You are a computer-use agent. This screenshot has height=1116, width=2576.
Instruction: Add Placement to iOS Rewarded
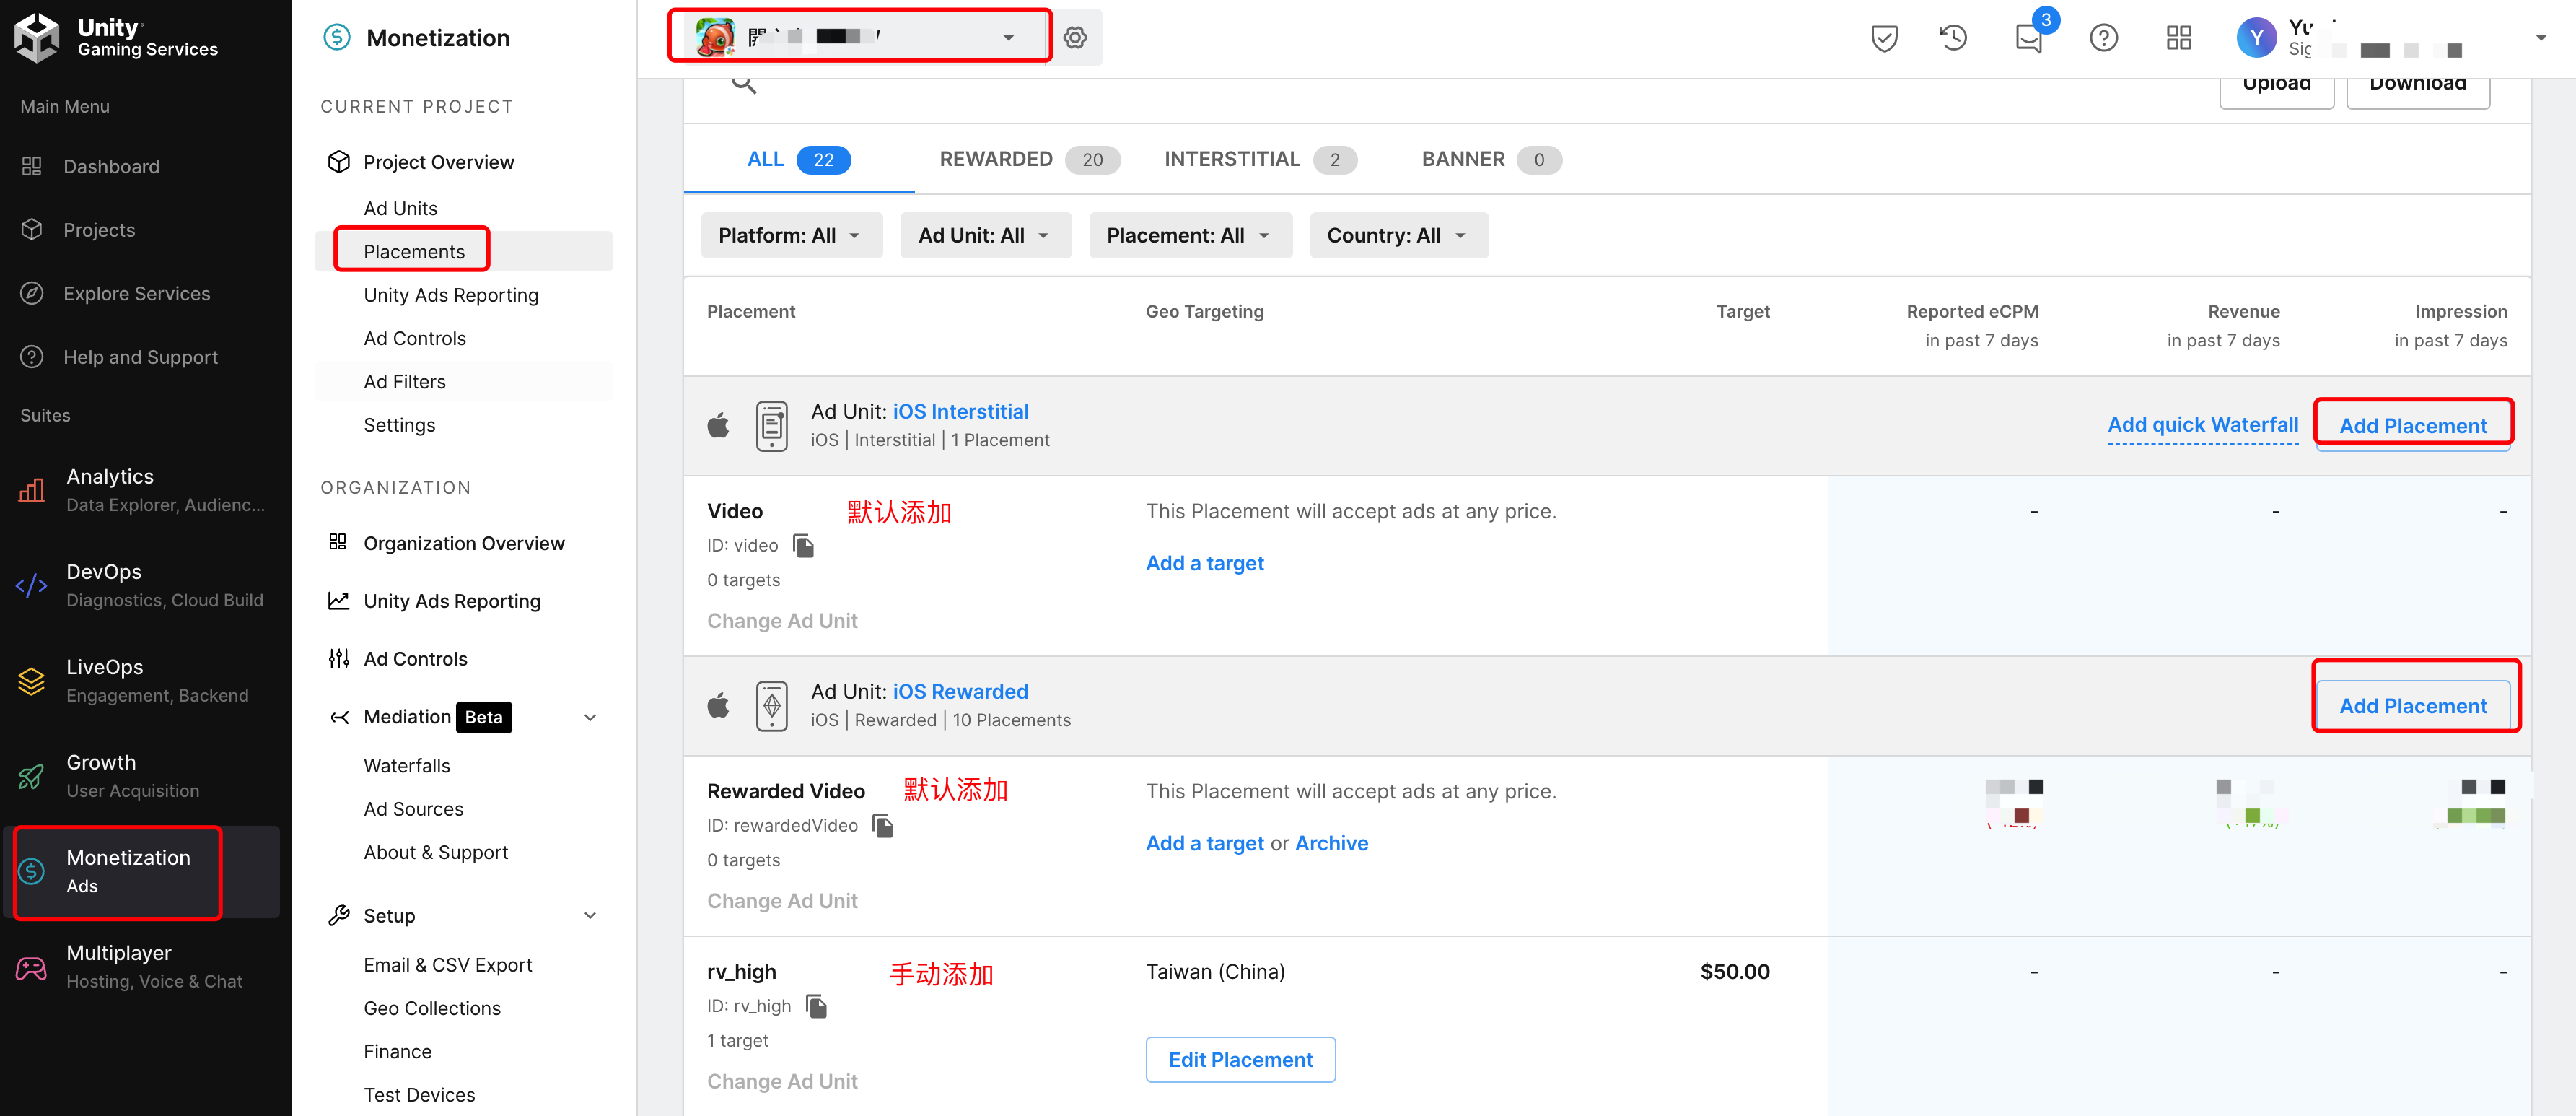[x=2413, y=706]
